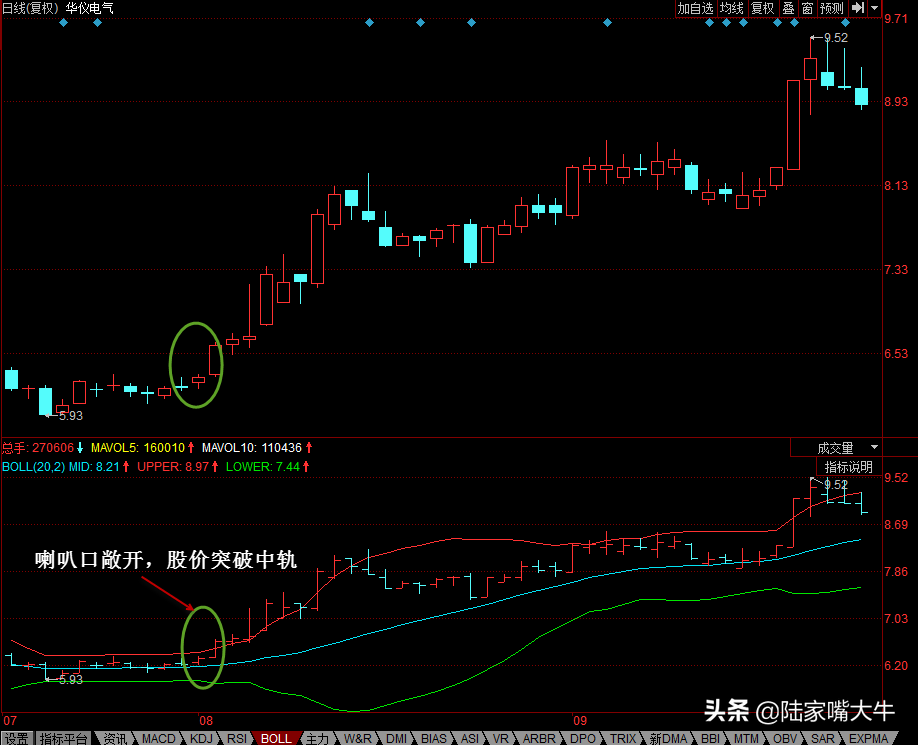The width and height of the screenshot is (918, 745).
Task: Click the 5.93 low label in candlestick chart
Action: coord(70,416)
